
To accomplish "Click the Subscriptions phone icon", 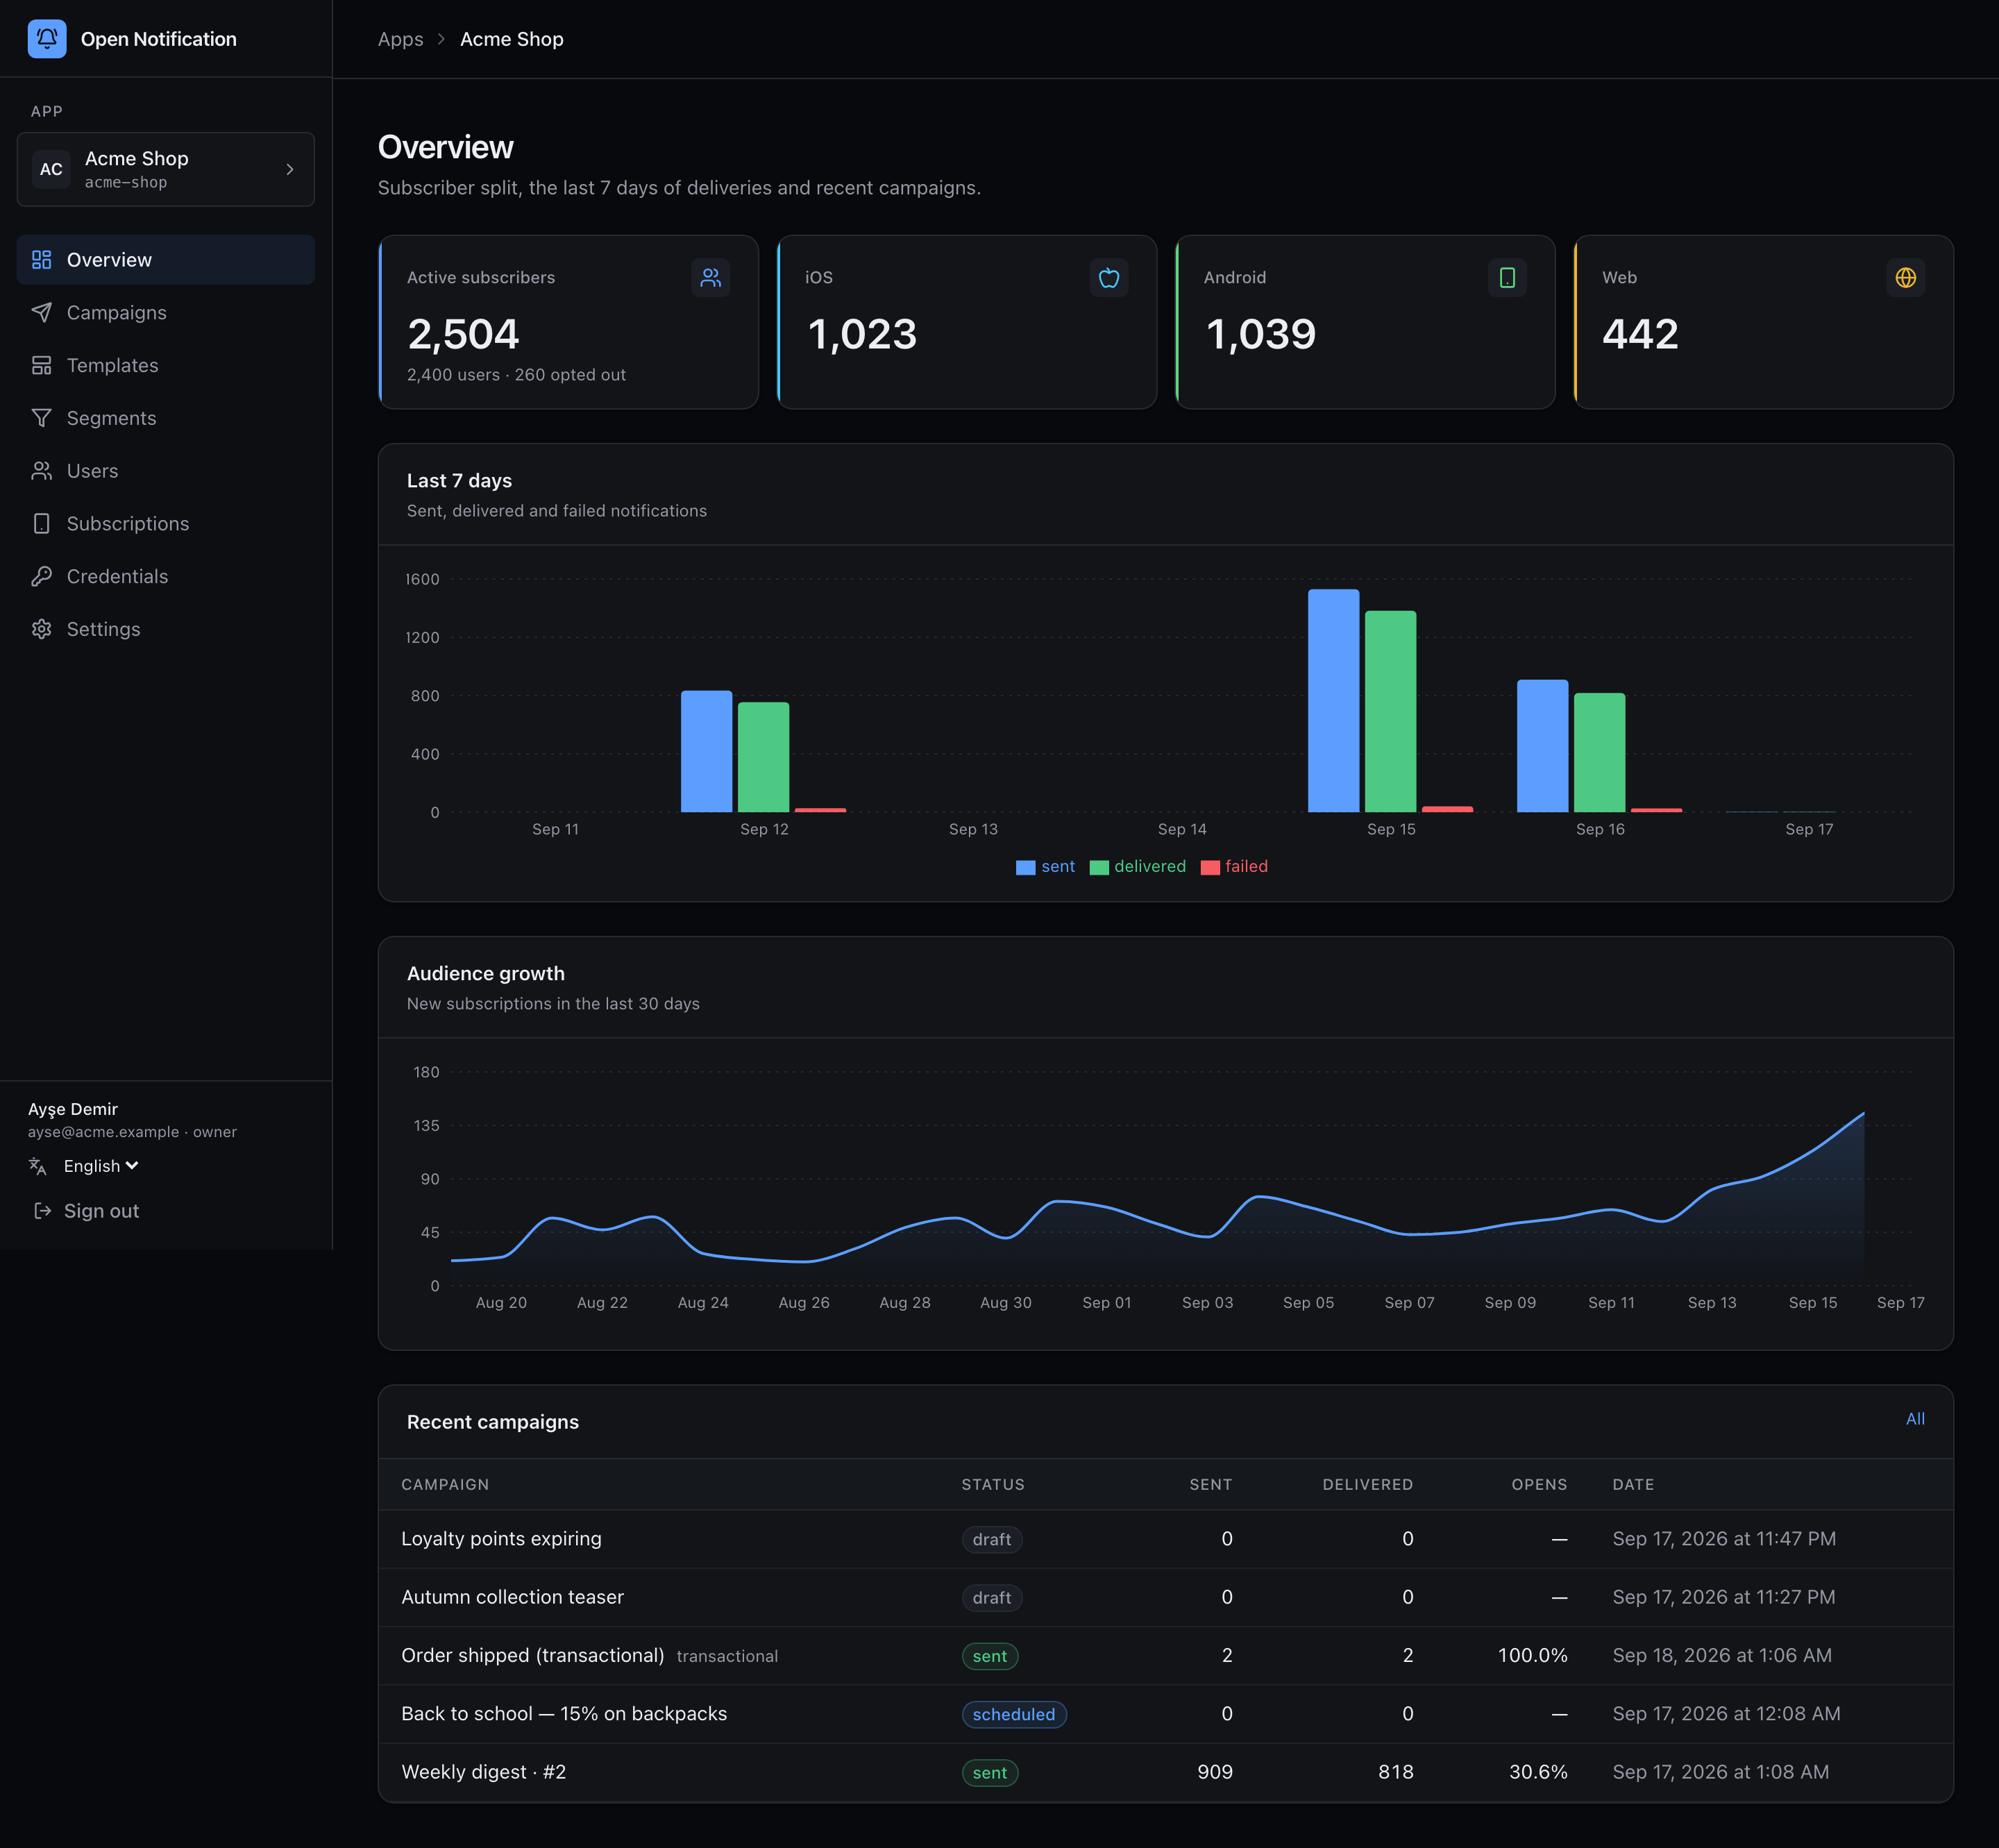I will 41,524.
